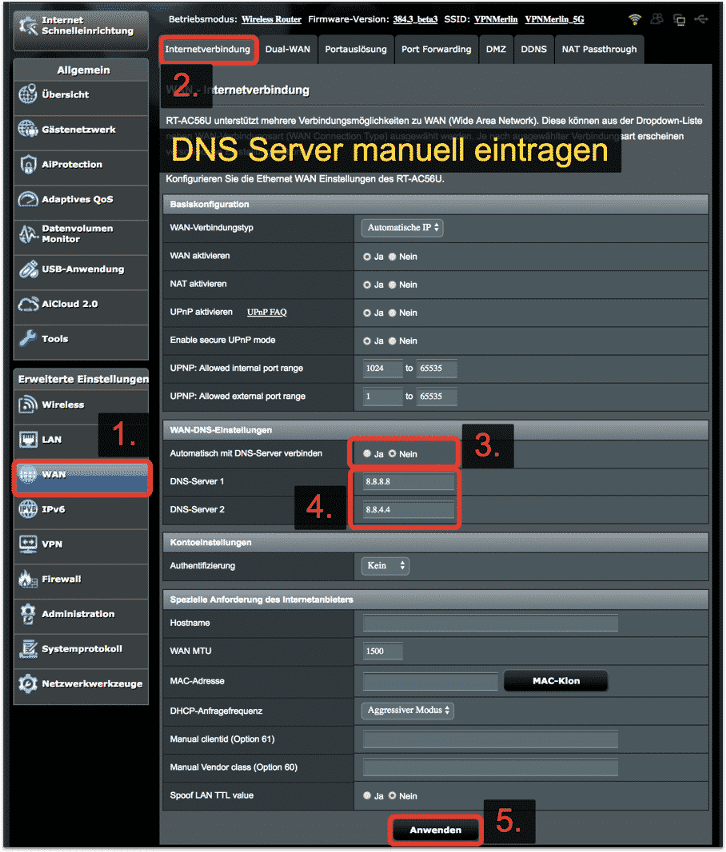Open LAN settings icon
Image resolution: width=726 pixels, height=852 pixels.
pos(28,439)
